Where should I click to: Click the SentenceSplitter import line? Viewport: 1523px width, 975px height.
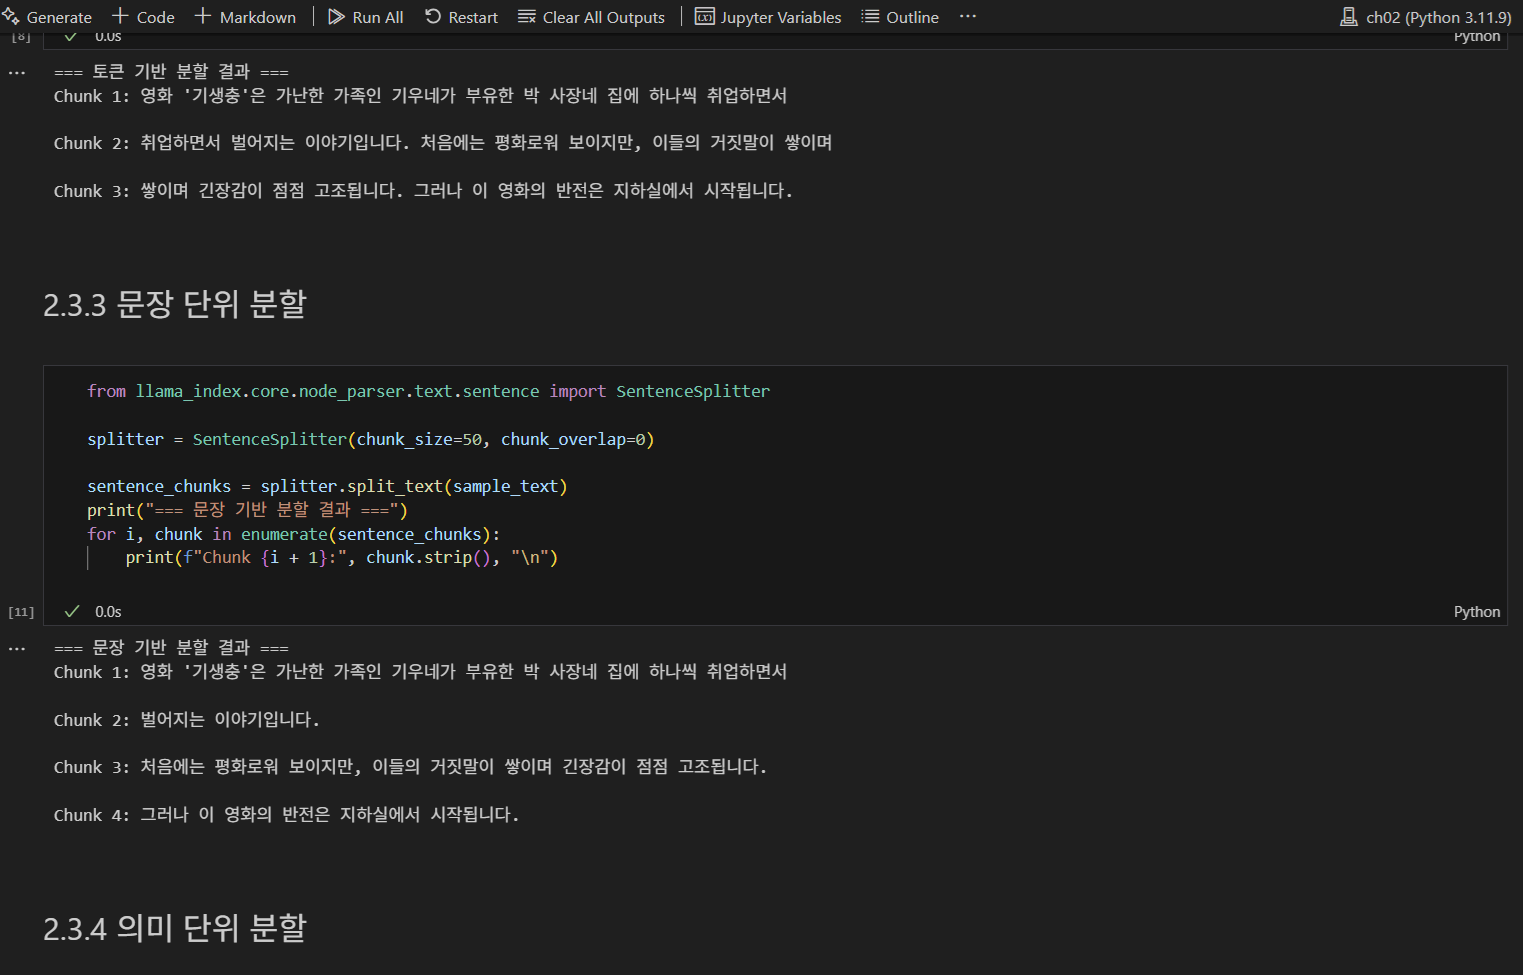[428, 391]
